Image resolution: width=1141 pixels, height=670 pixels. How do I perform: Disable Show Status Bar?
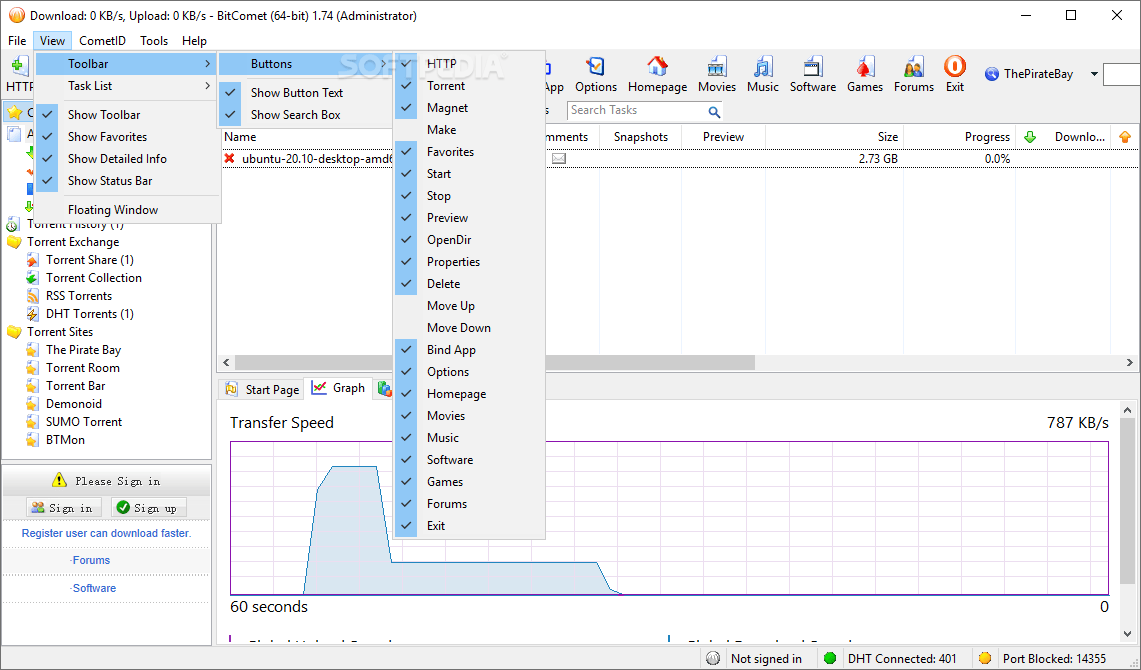[x=129, y=180]
